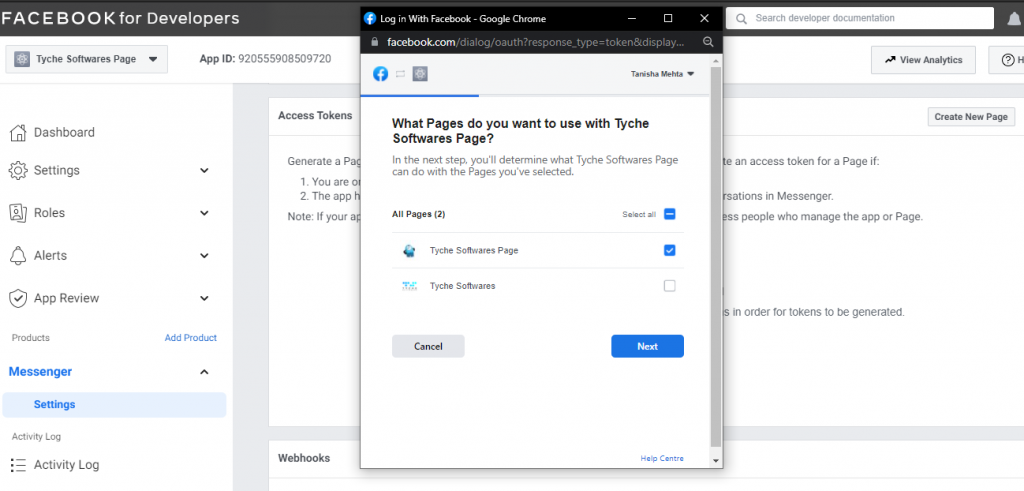This screenshot has height=491, width=1024.
Task: Click the App ID number text
Action: coord(285,59)
